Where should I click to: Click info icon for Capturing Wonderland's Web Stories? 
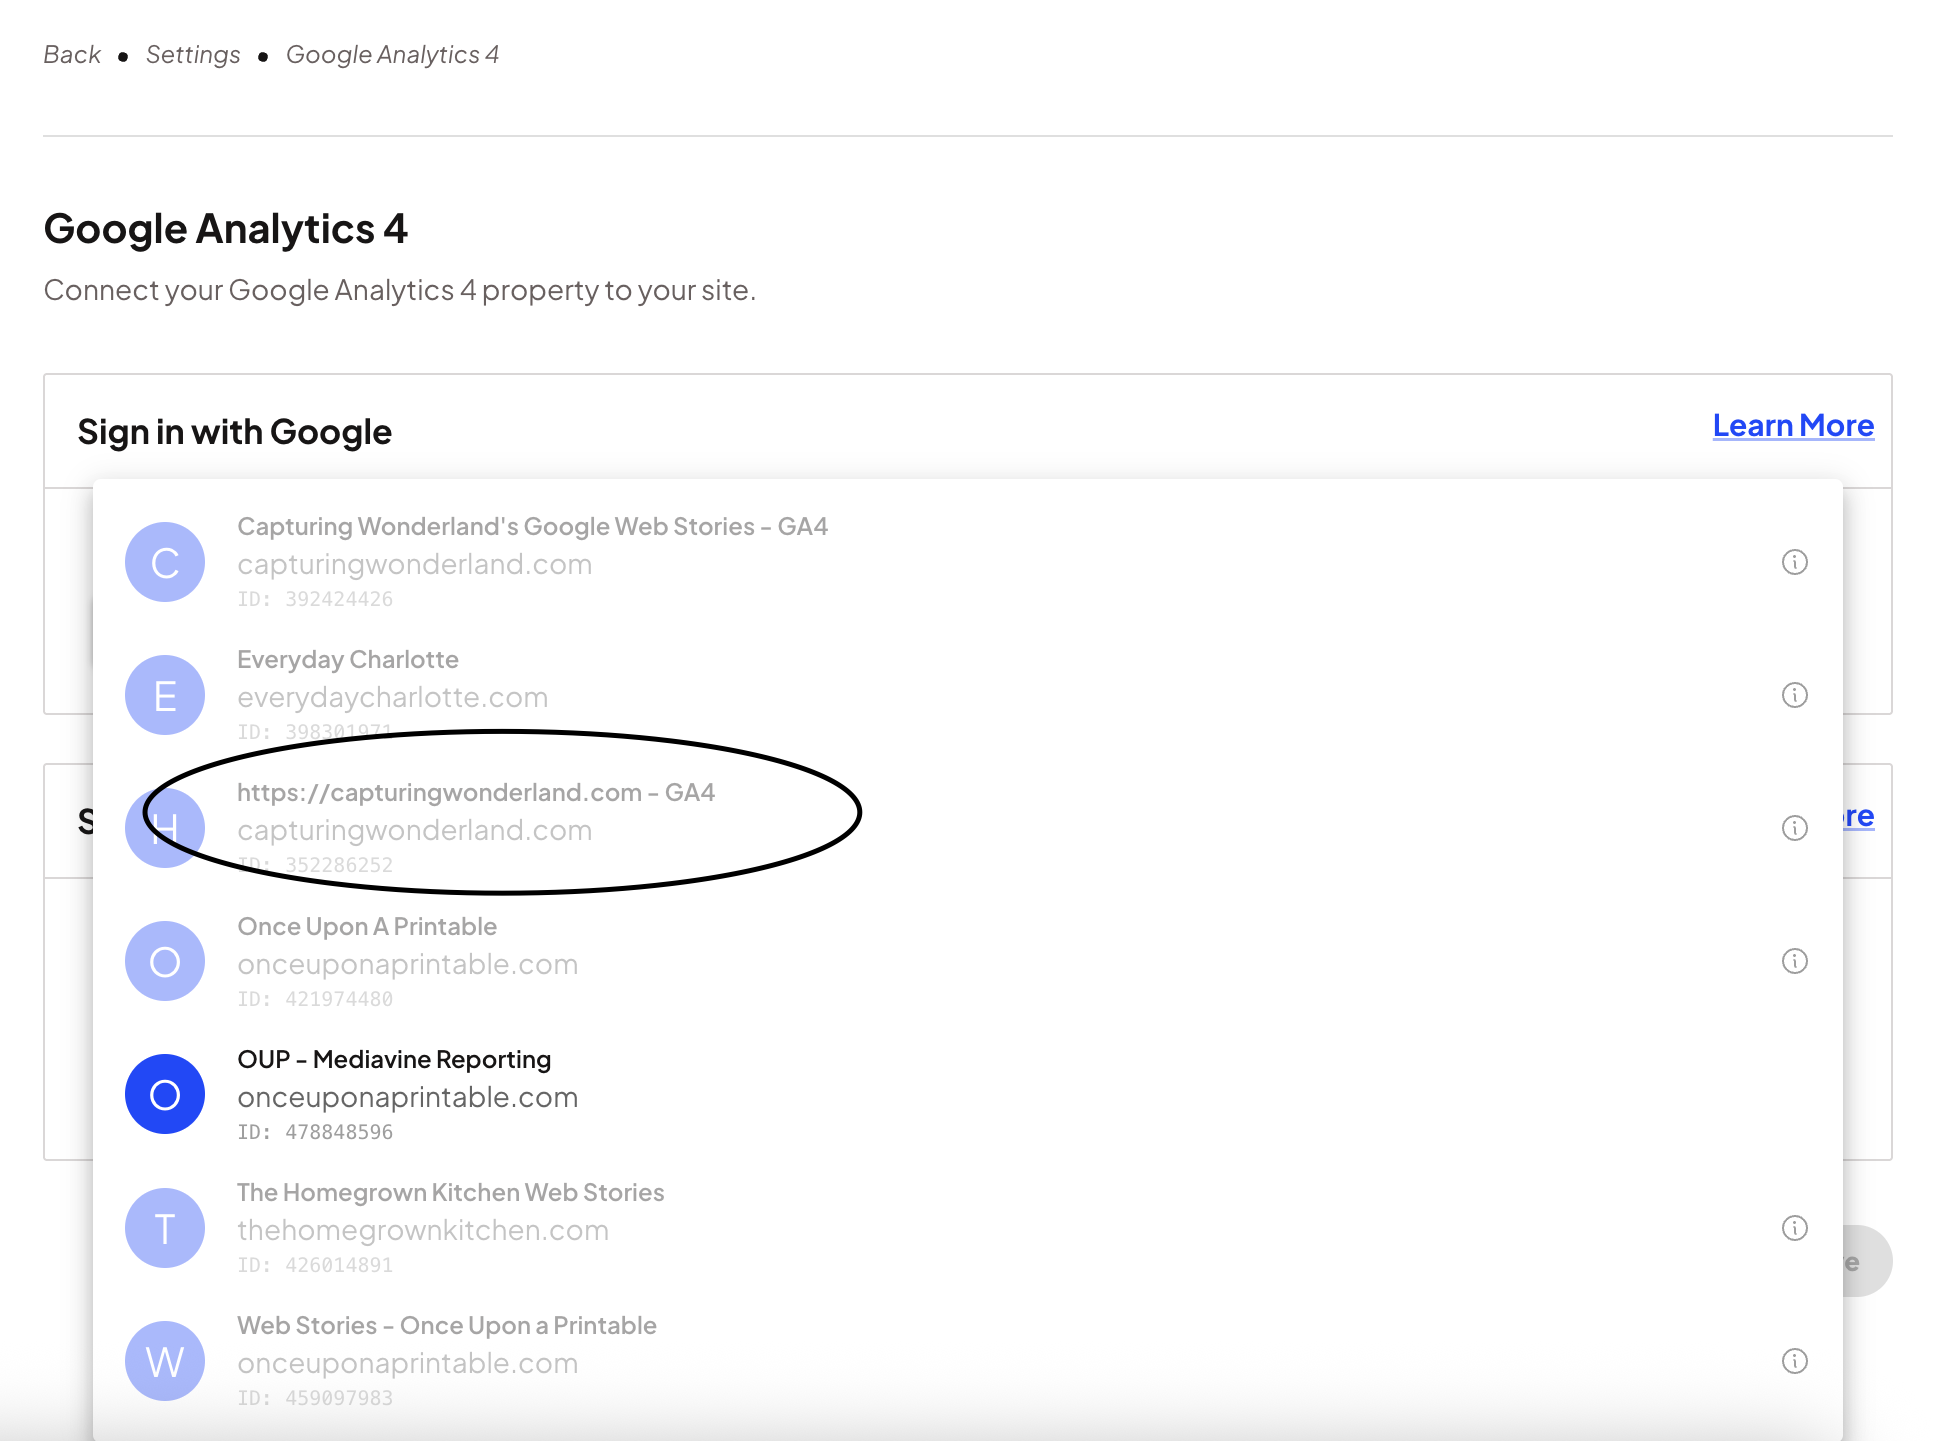click(x=1794, y=562)
